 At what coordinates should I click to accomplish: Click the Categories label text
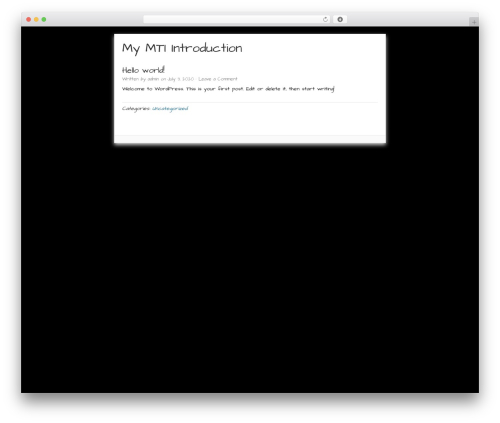[x=136, y=109]
